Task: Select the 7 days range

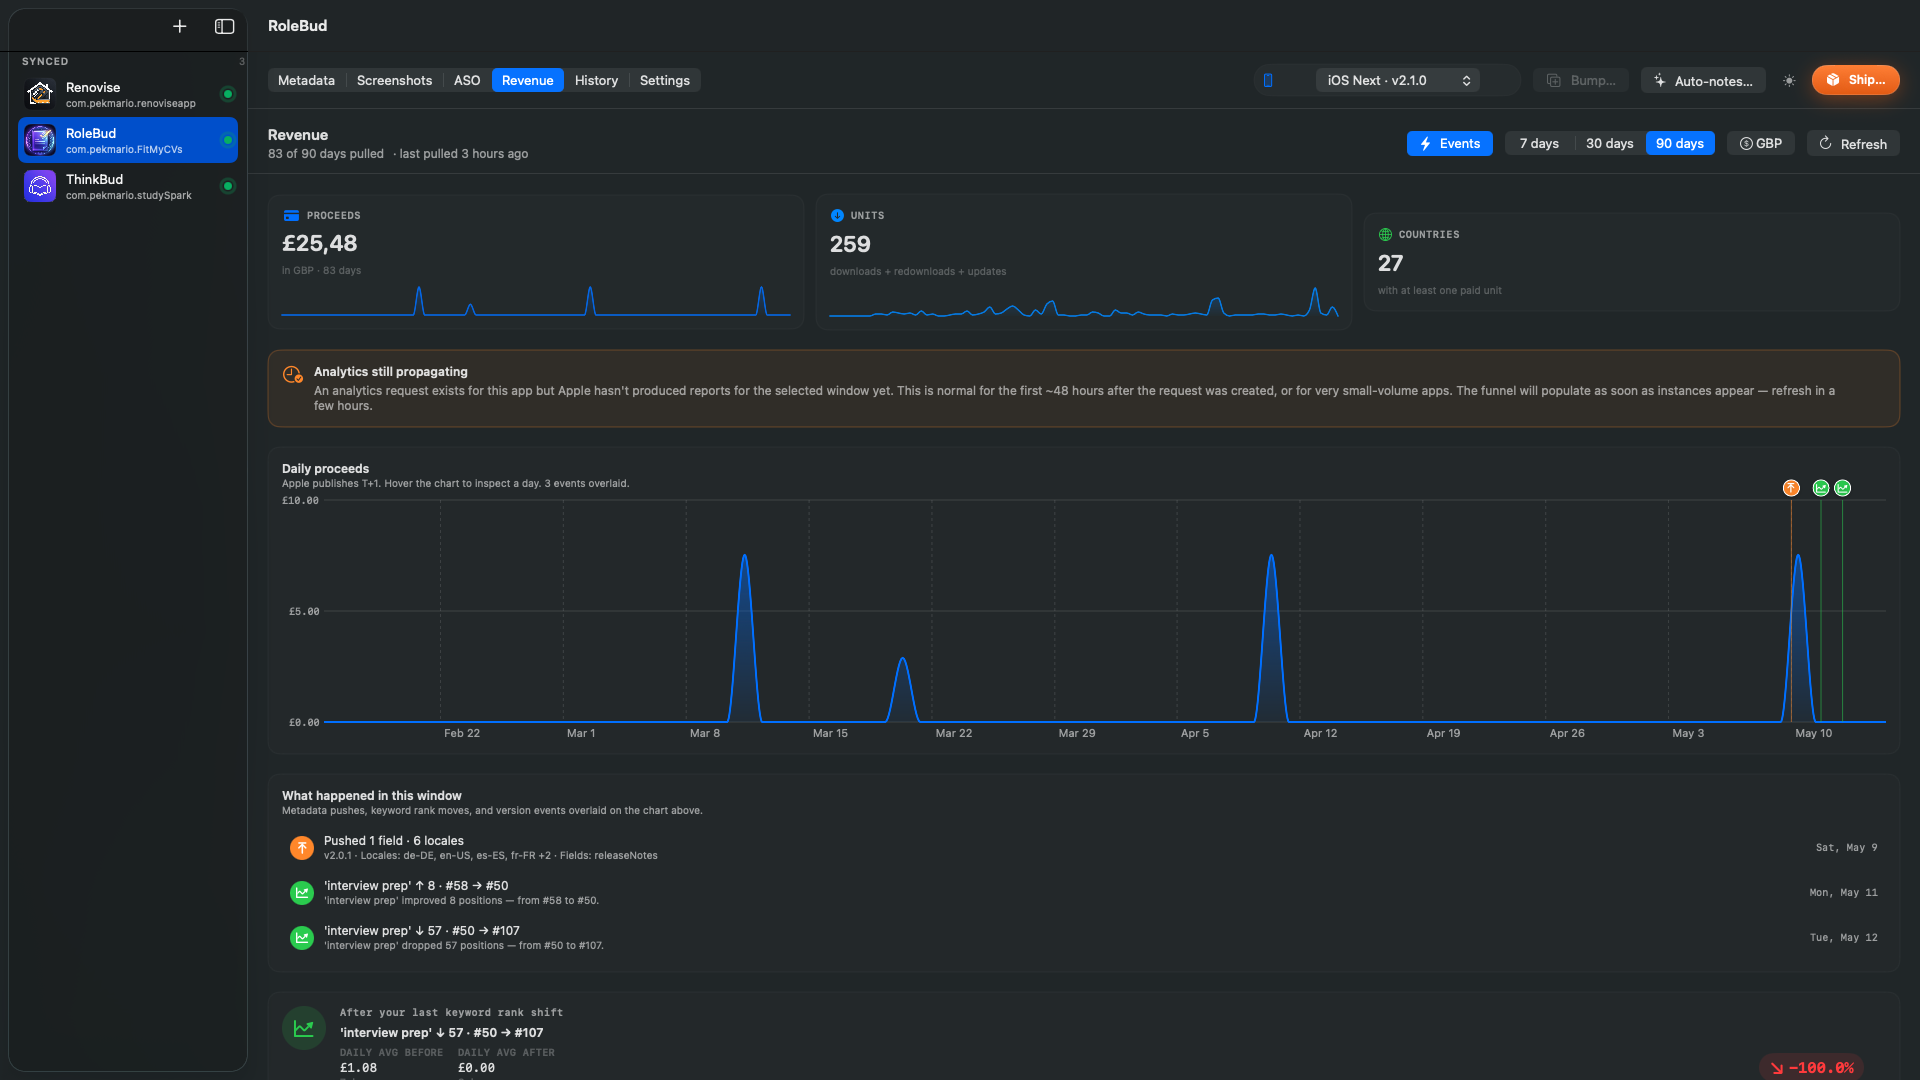Action: (1539, 143)
